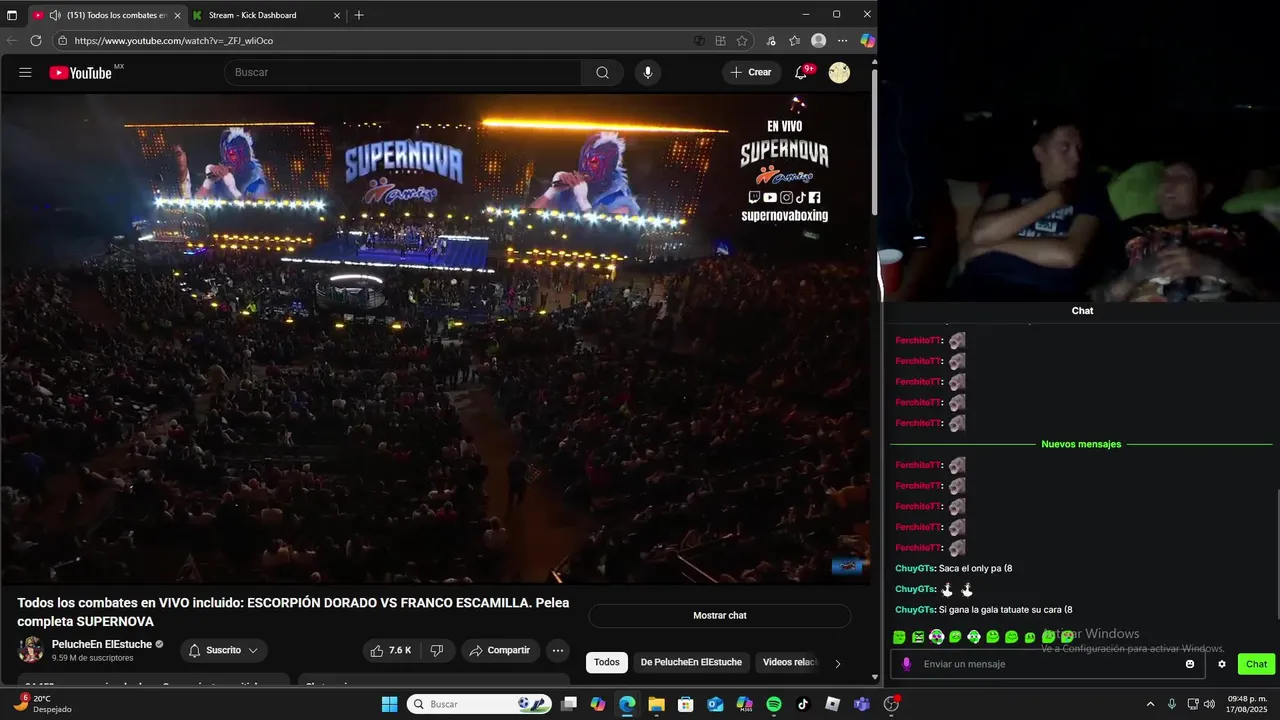Click the YouTube search magnifier button
Image resolution: width=1280 pixels, height=720 pixels.
602,72
